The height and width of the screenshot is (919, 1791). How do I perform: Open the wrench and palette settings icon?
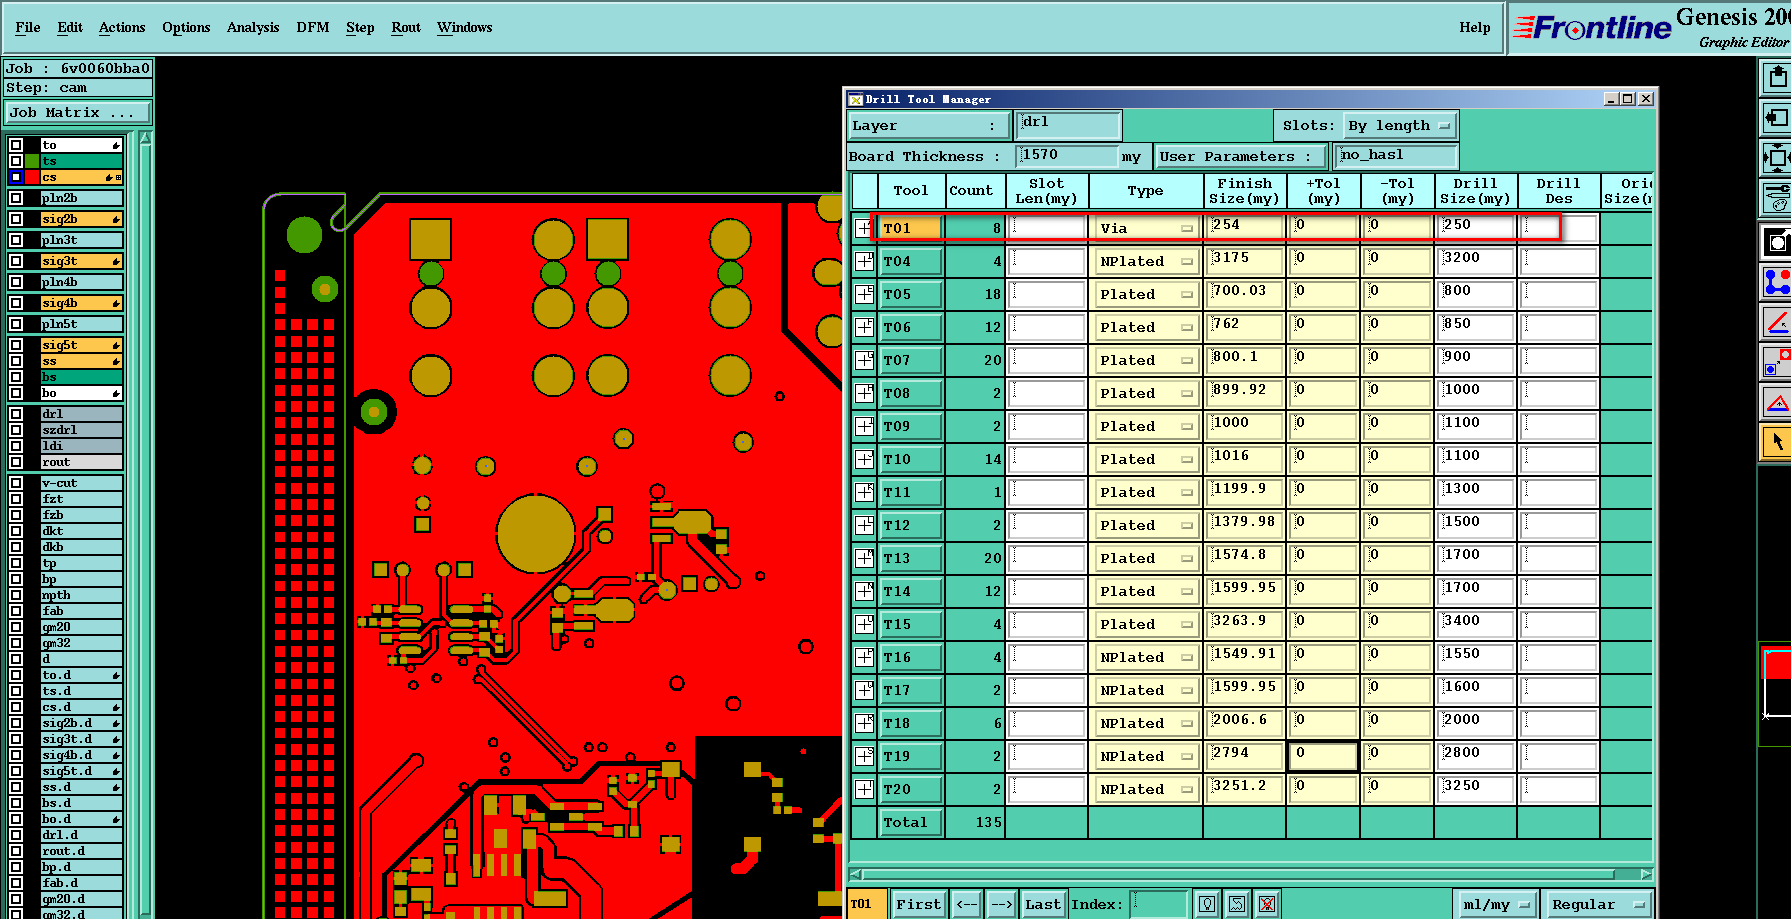pyautogui.click(x=1776, y=198)
